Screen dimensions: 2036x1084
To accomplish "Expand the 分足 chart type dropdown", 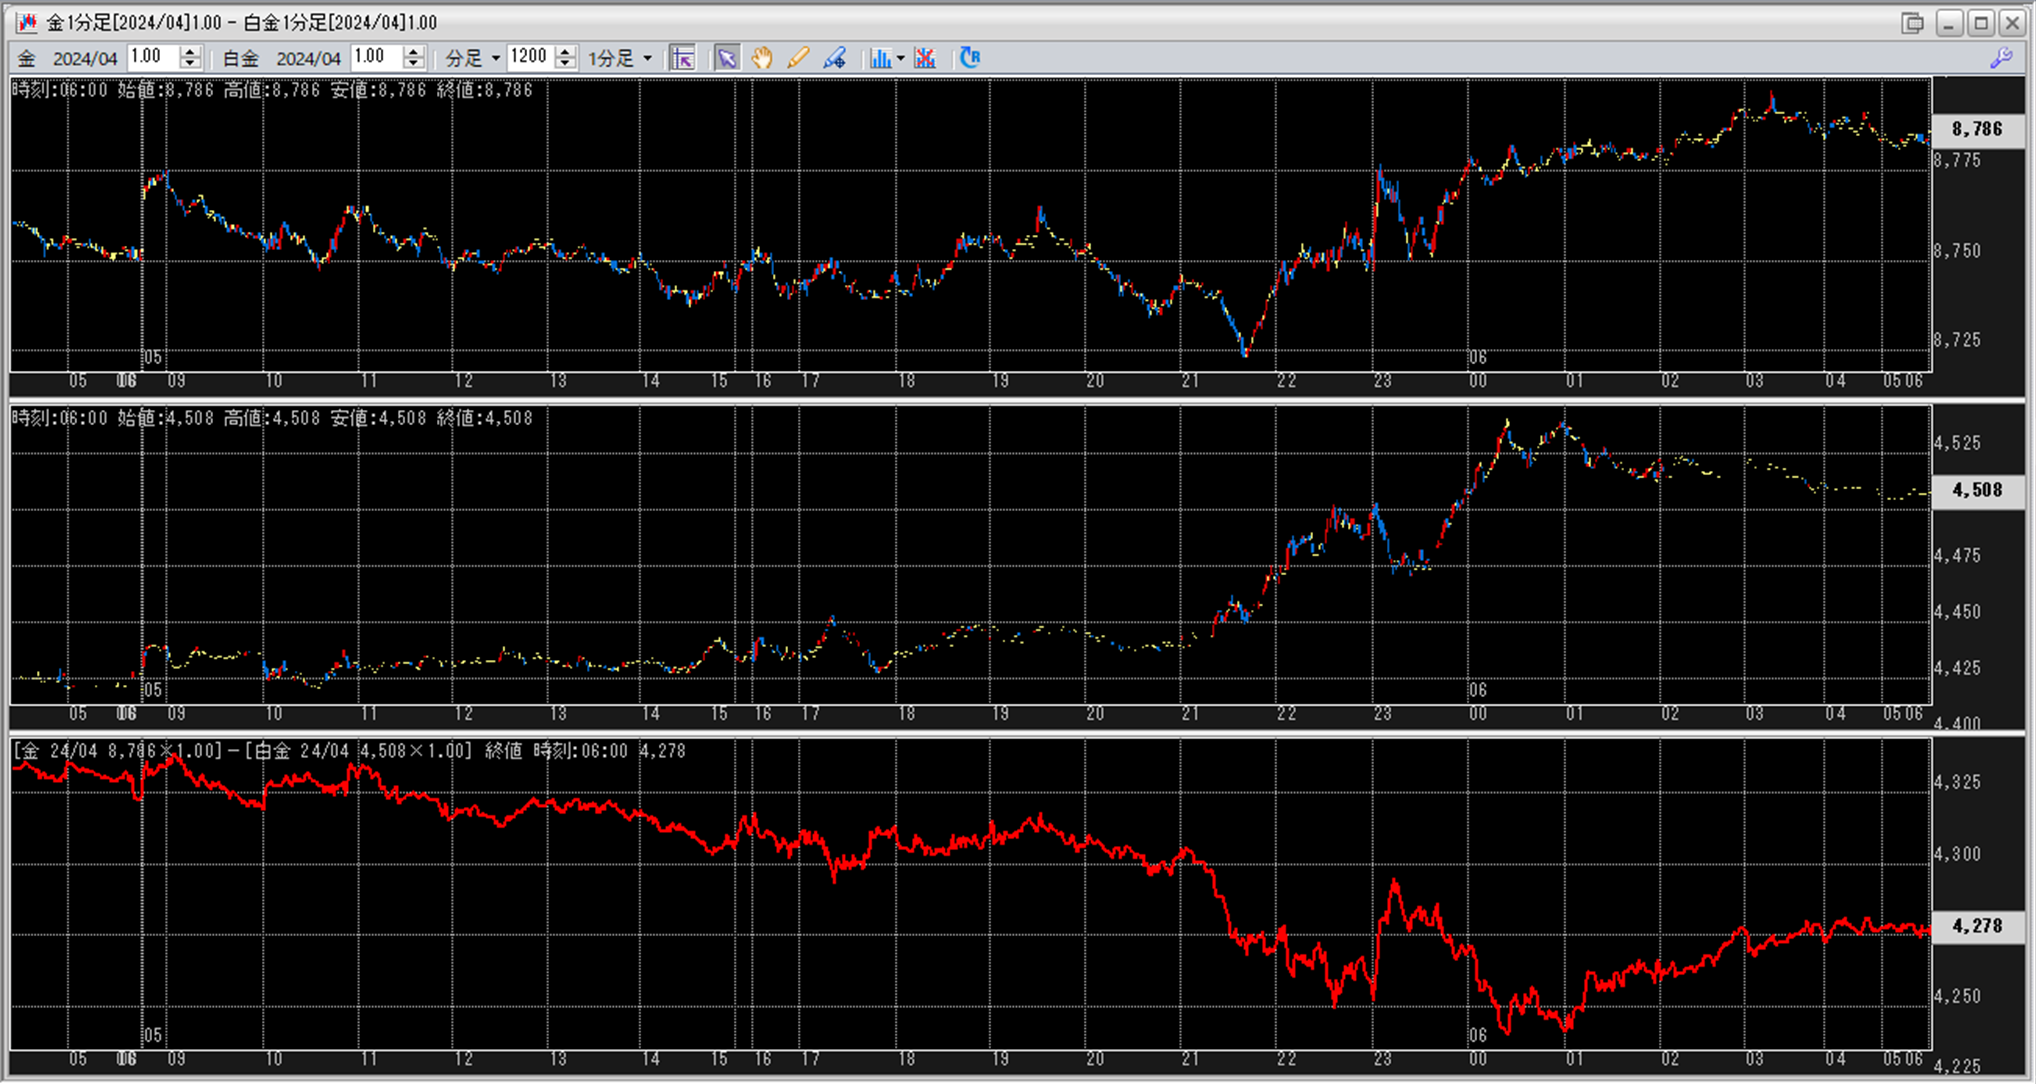I will 495,59.
